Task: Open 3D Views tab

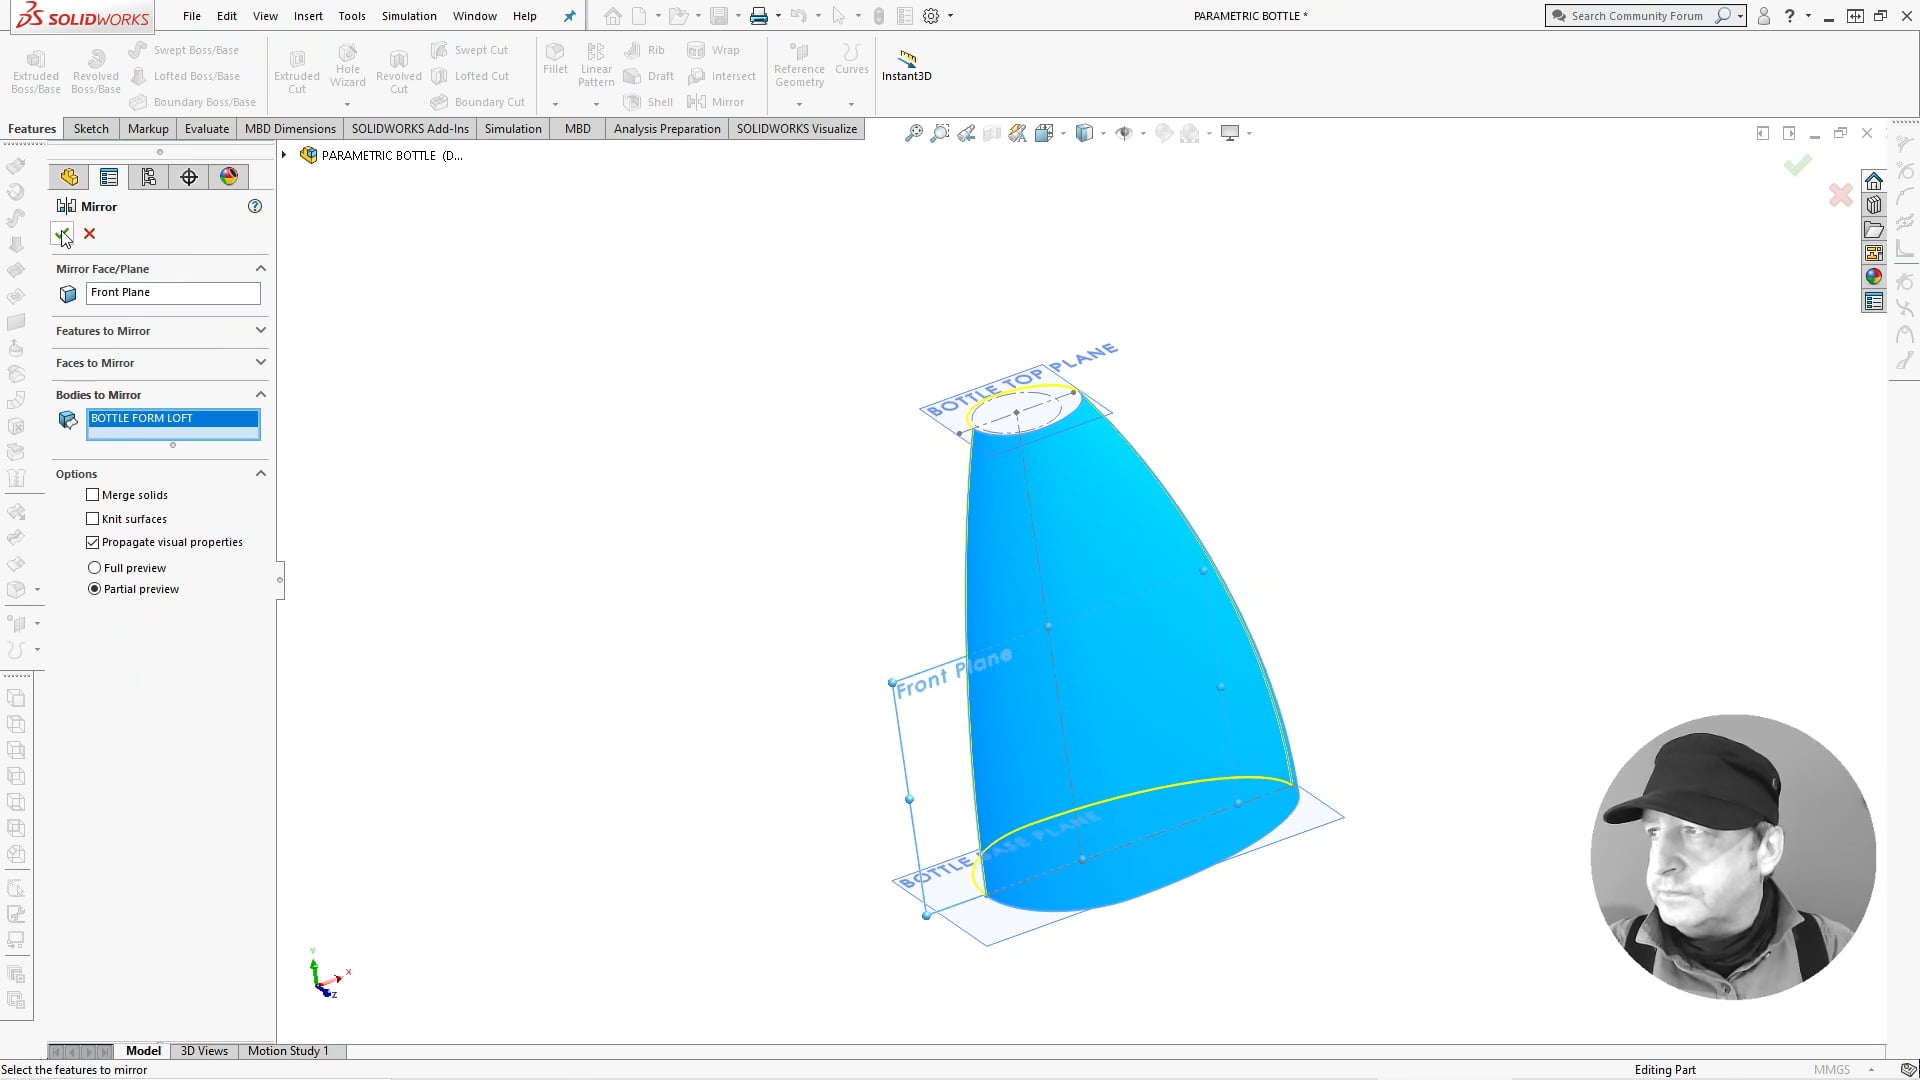Action: (204, 1051)
